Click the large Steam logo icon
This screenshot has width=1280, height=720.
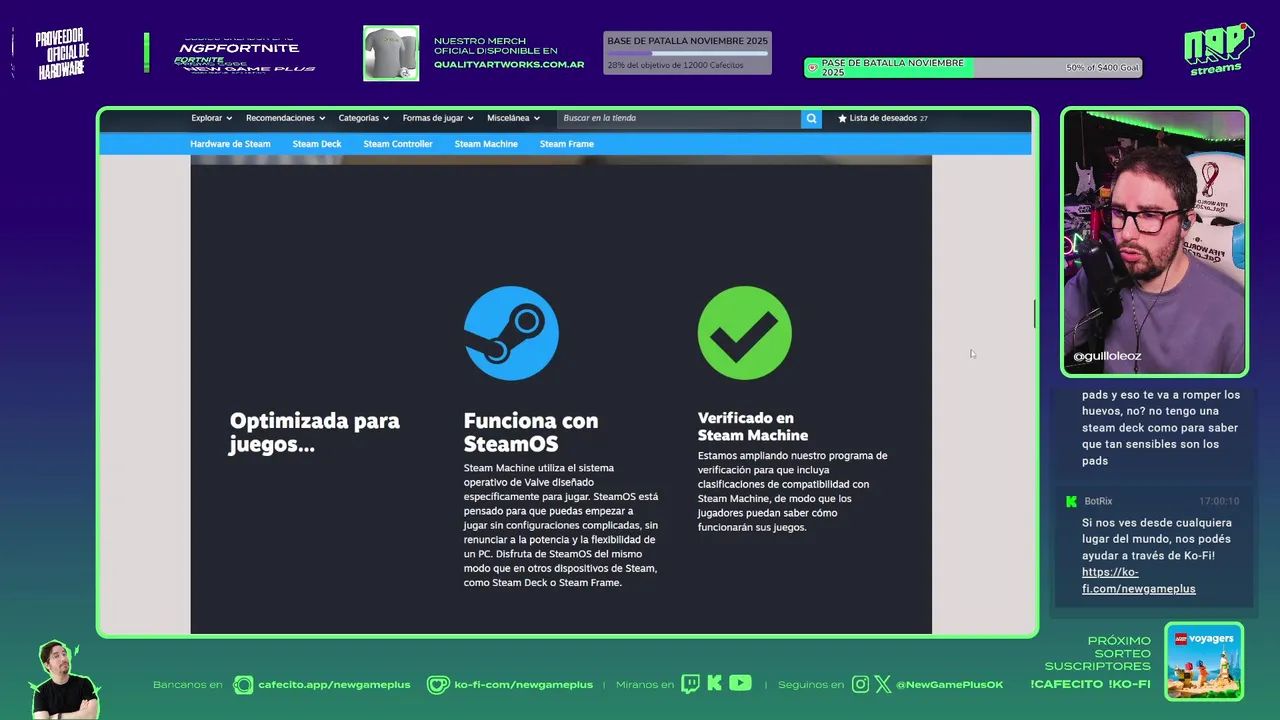511,333
